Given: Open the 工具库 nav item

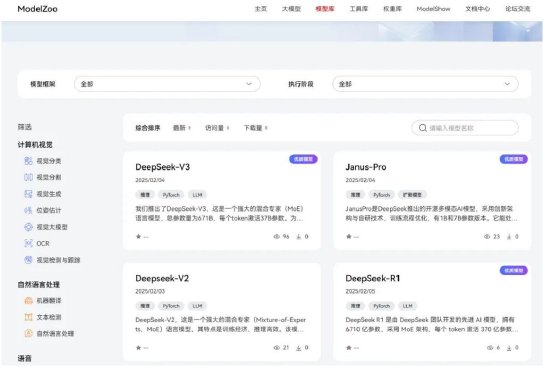Looking at the screenshot, I should tap(358, 9).
